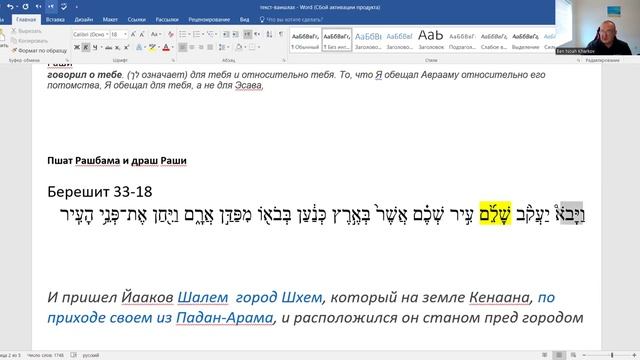Apply the Без интервала style
Screen dimensions: 640x360
pyautogui.click(x=337, y=41)
